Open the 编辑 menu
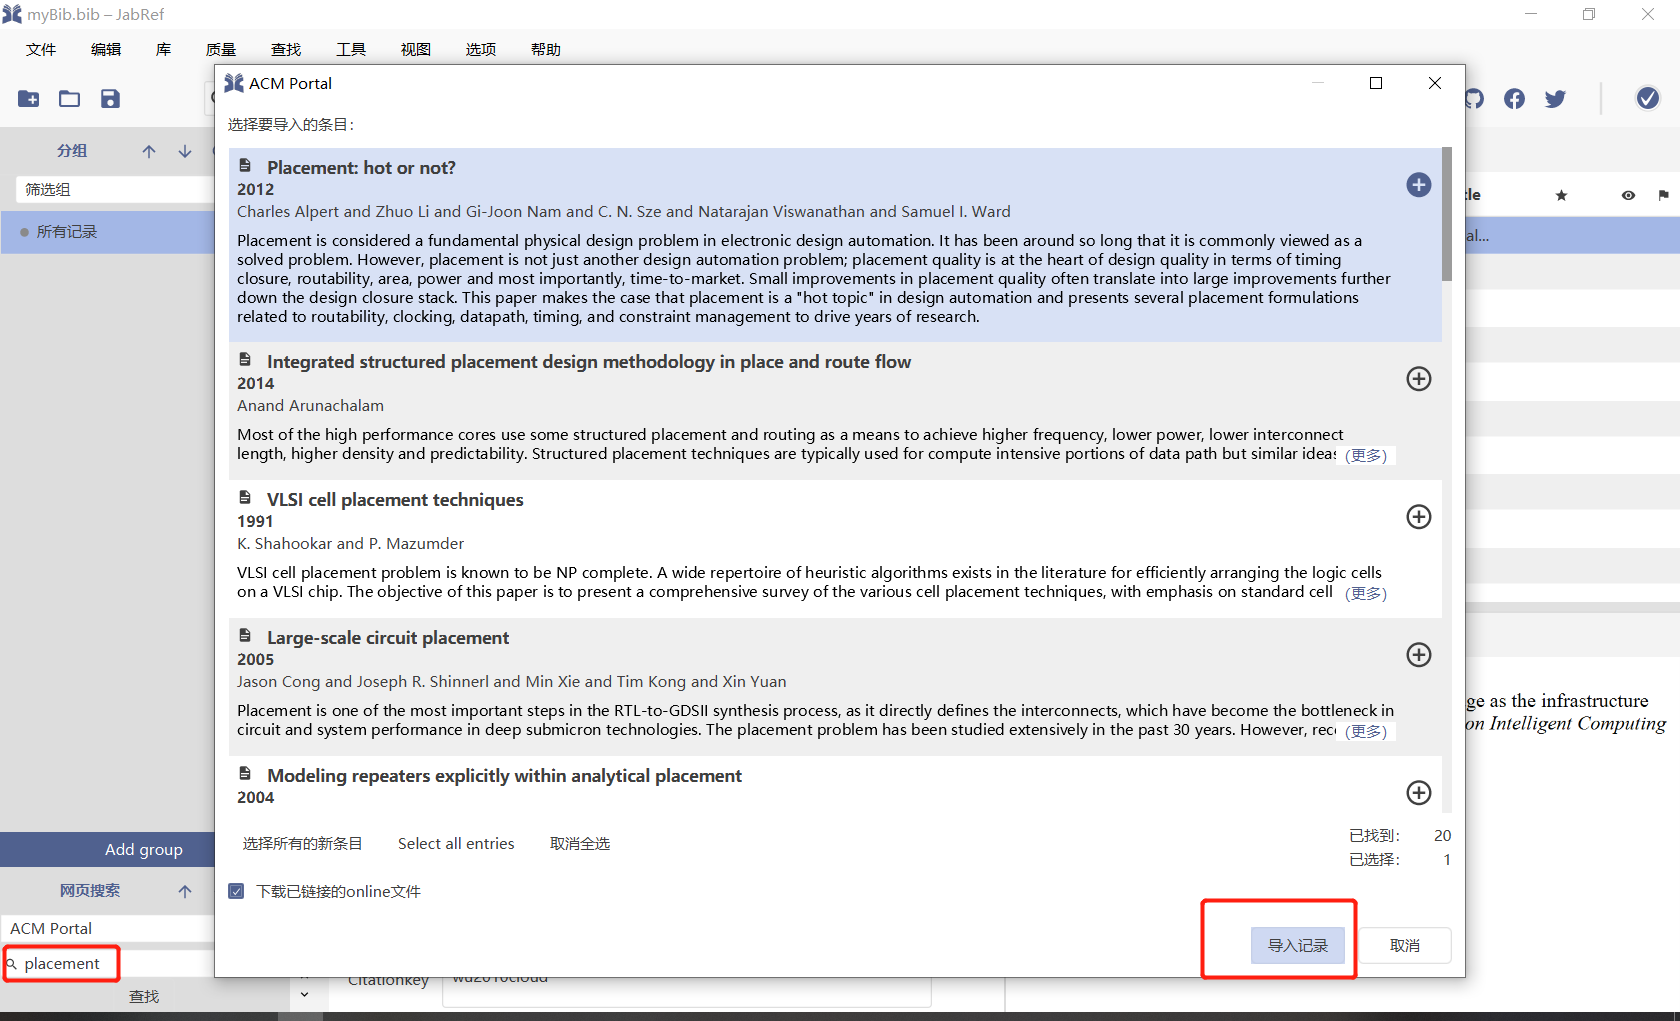This screenshot has height=1021, width=1680. click(106, 49)
